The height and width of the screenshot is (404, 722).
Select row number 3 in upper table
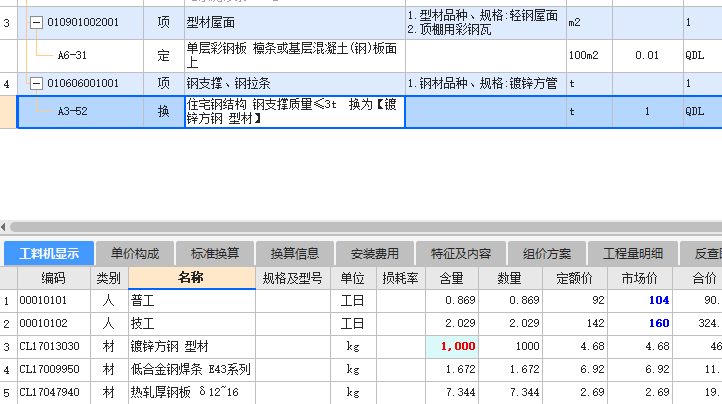(x=6, y=23)
